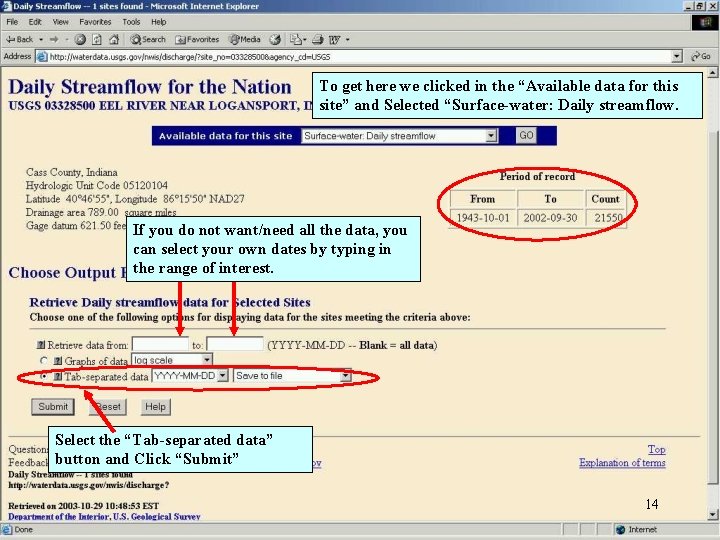Image resolution: width=720 pixels, height=540 pixels.
Task: Click the Go button beside the address bar
Action: [x=701, y=56]
